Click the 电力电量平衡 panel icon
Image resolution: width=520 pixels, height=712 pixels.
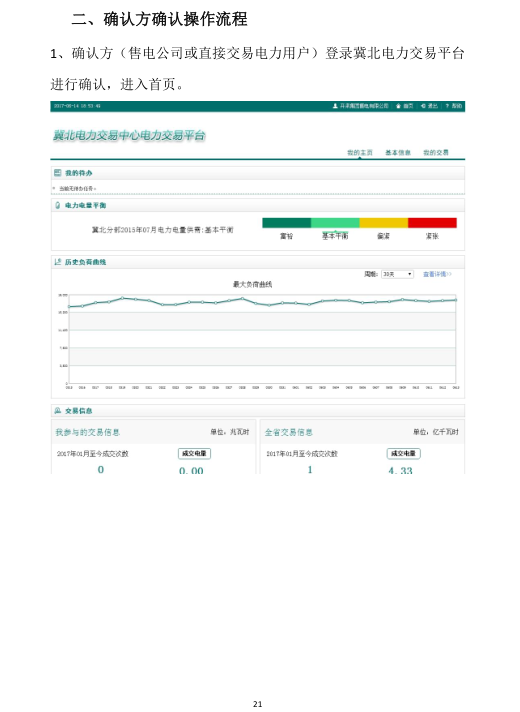click(58, 205)
